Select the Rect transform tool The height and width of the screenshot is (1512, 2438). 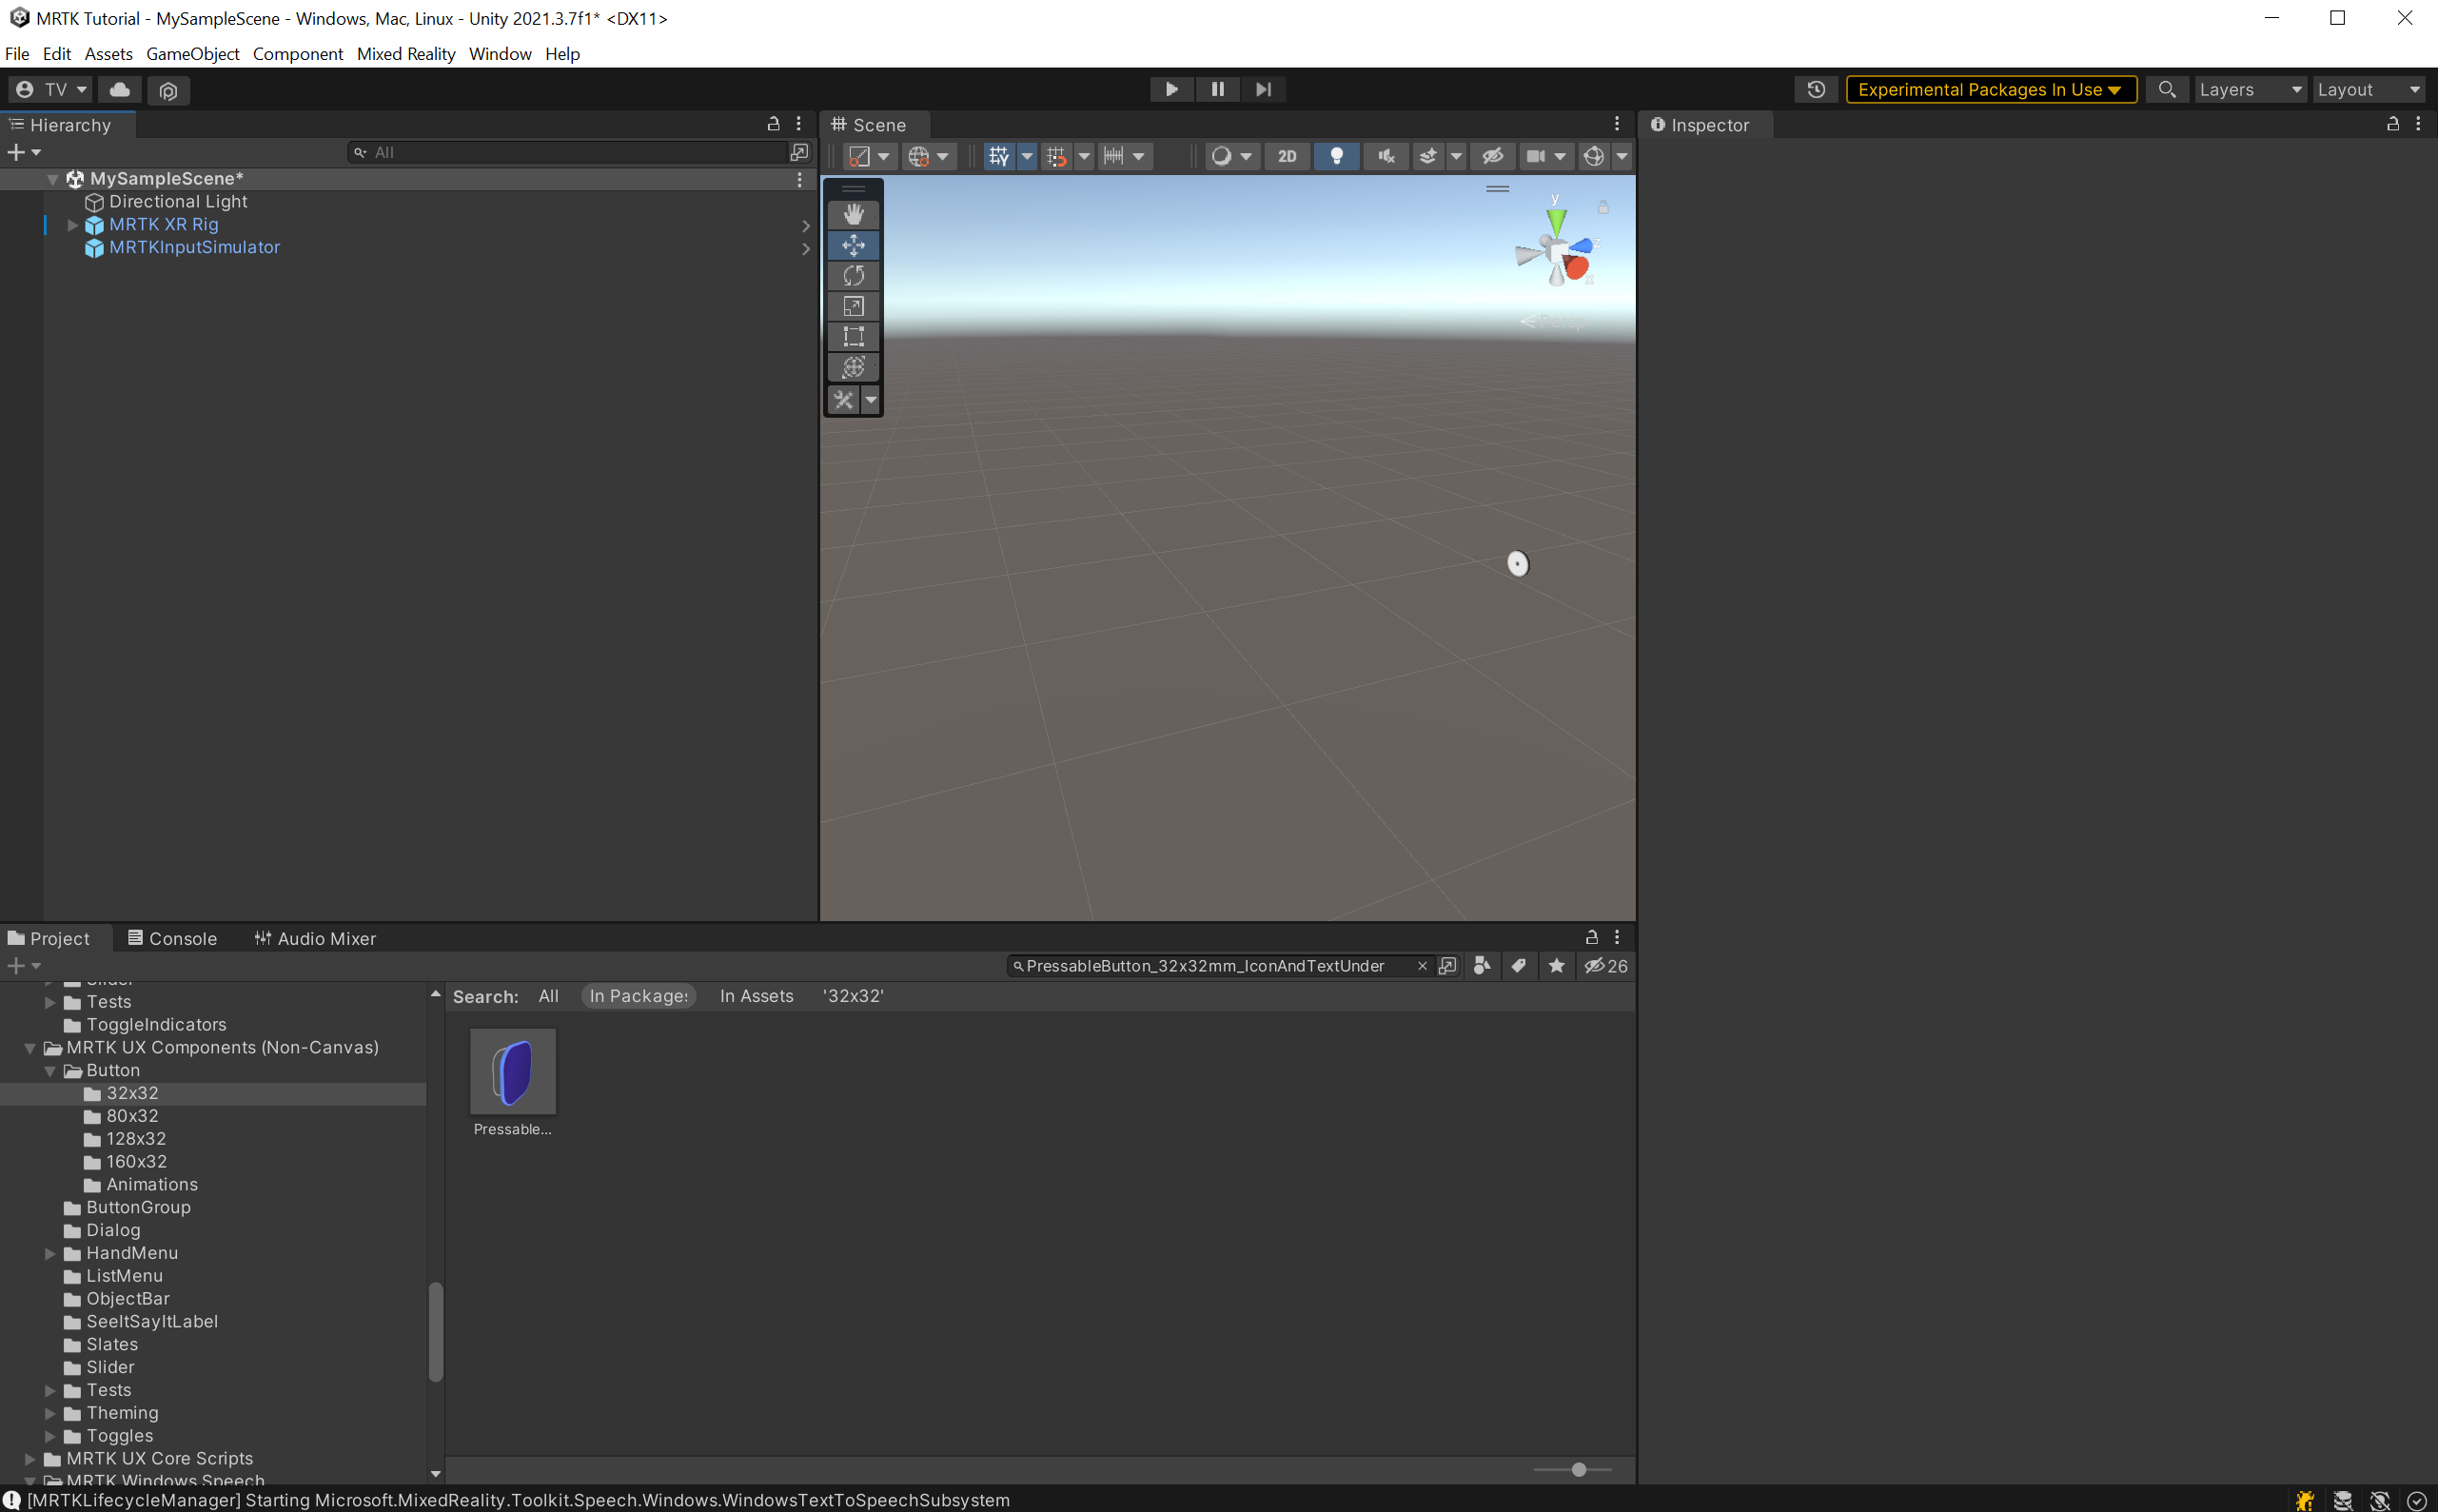tap(853, 336)
